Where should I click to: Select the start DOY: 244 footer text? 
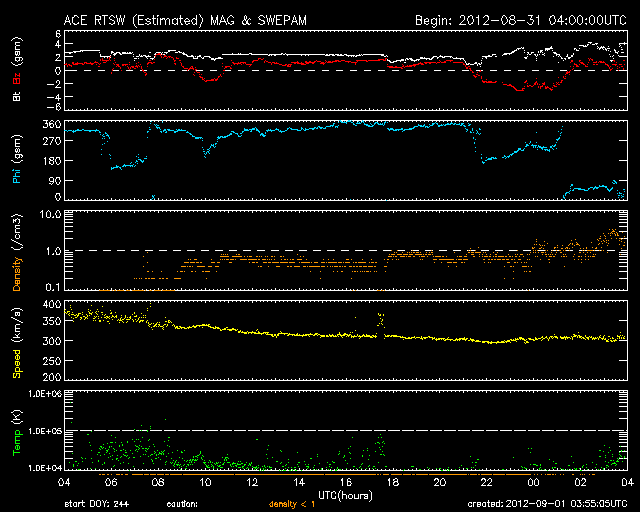[x=97, y=504]
